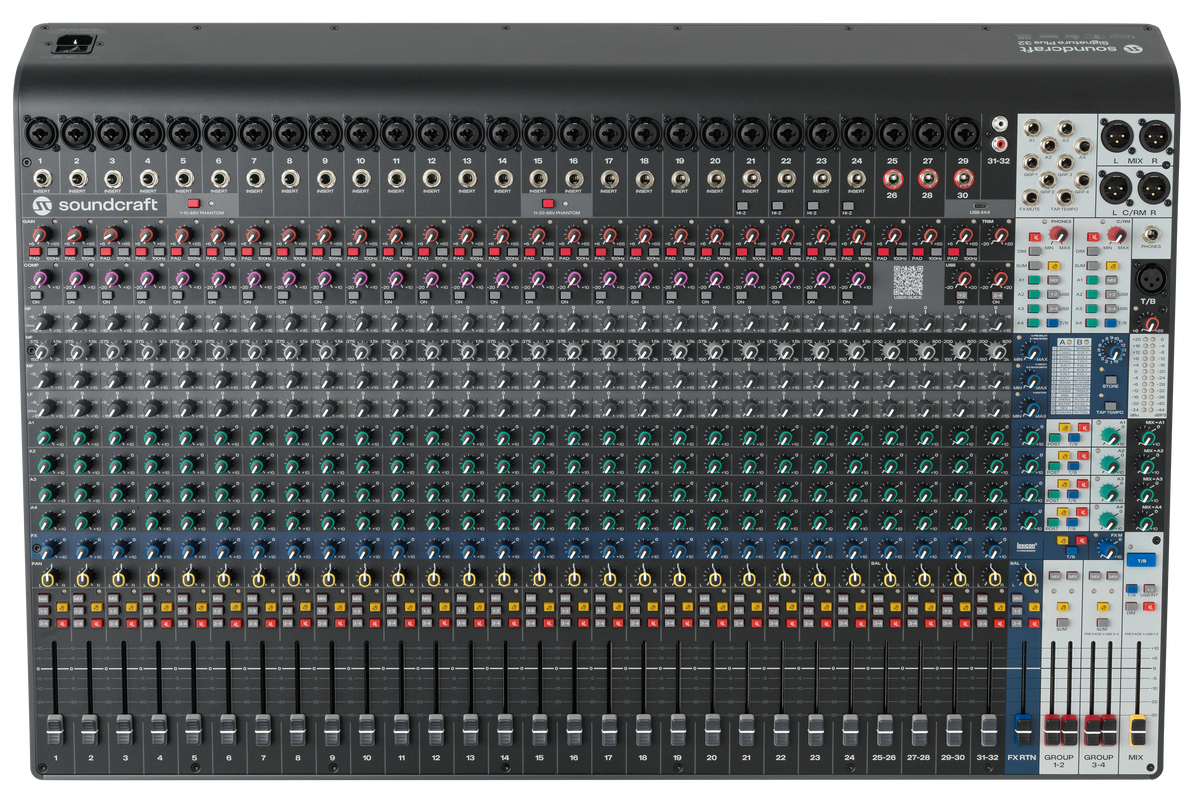Click the USB 4X4 port
Image resolution: width=1200 pixels, height=801 pixels.
point(980,206)
